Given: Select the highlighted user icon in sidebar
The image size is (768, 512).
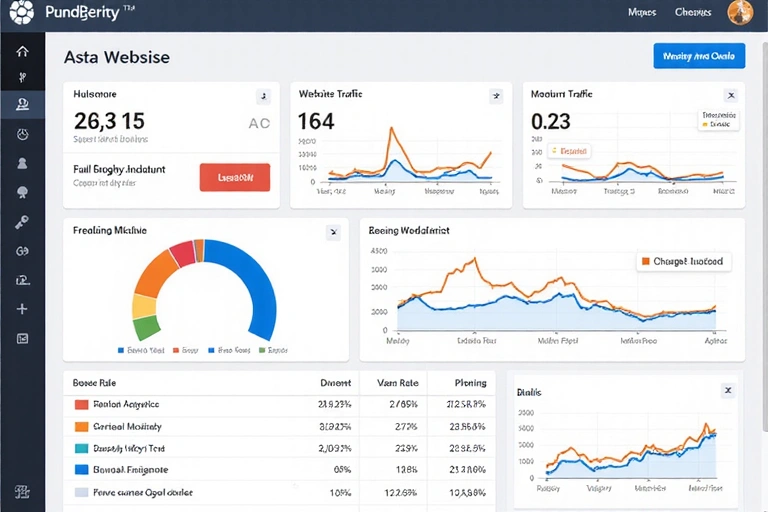Looking at the screenshot, I should pos(22,104).
